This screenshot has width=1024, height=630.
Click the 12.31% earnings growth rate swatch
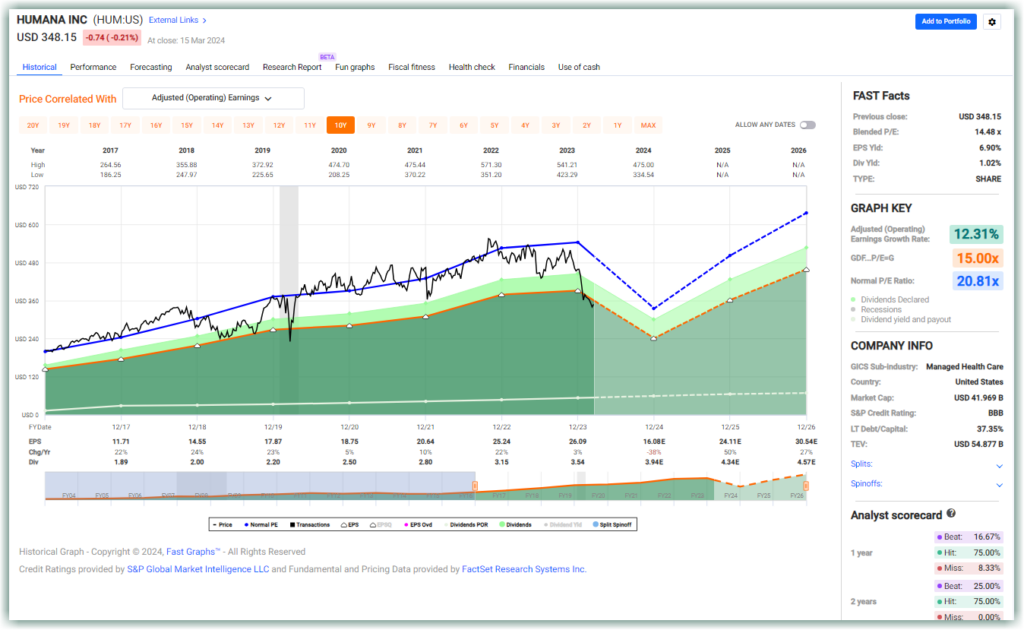[976, 234]
